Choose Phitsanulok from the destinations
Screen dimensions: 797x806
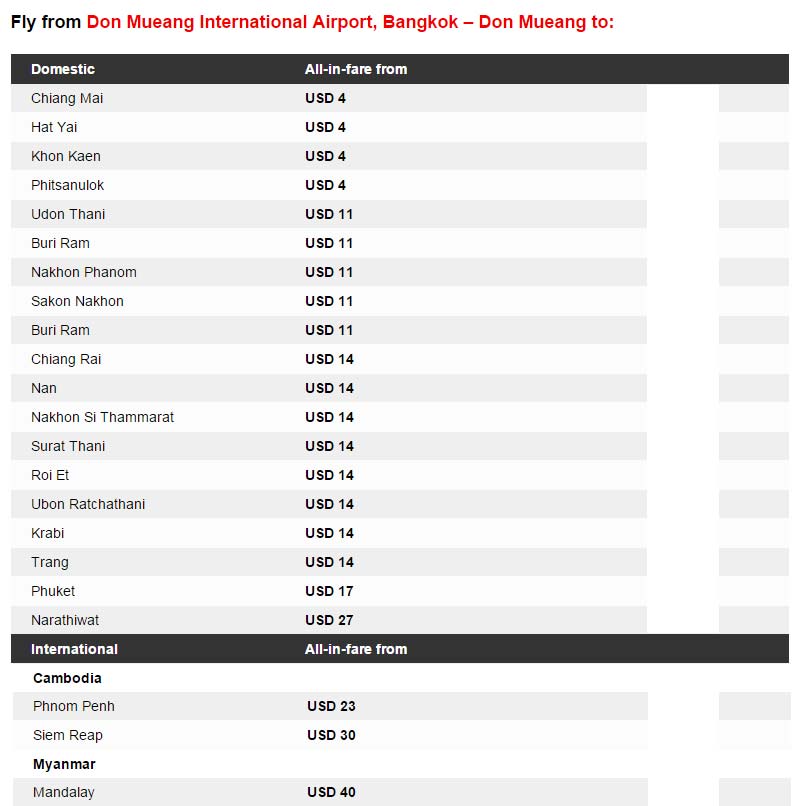click(68, 185)
